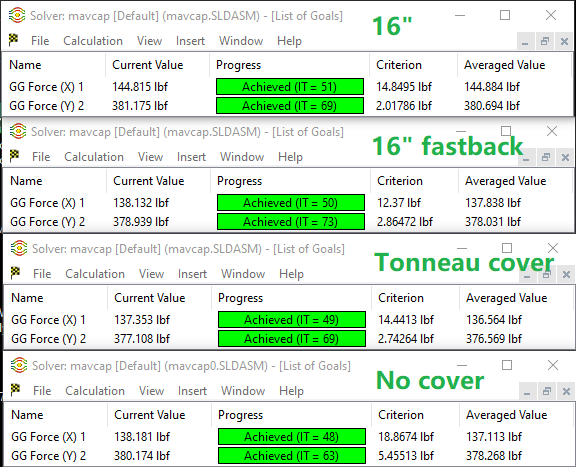Restore inner goals list in 16" window
Image resolution: width=576 pixels, height=467 pixels.
coord(545,41)
